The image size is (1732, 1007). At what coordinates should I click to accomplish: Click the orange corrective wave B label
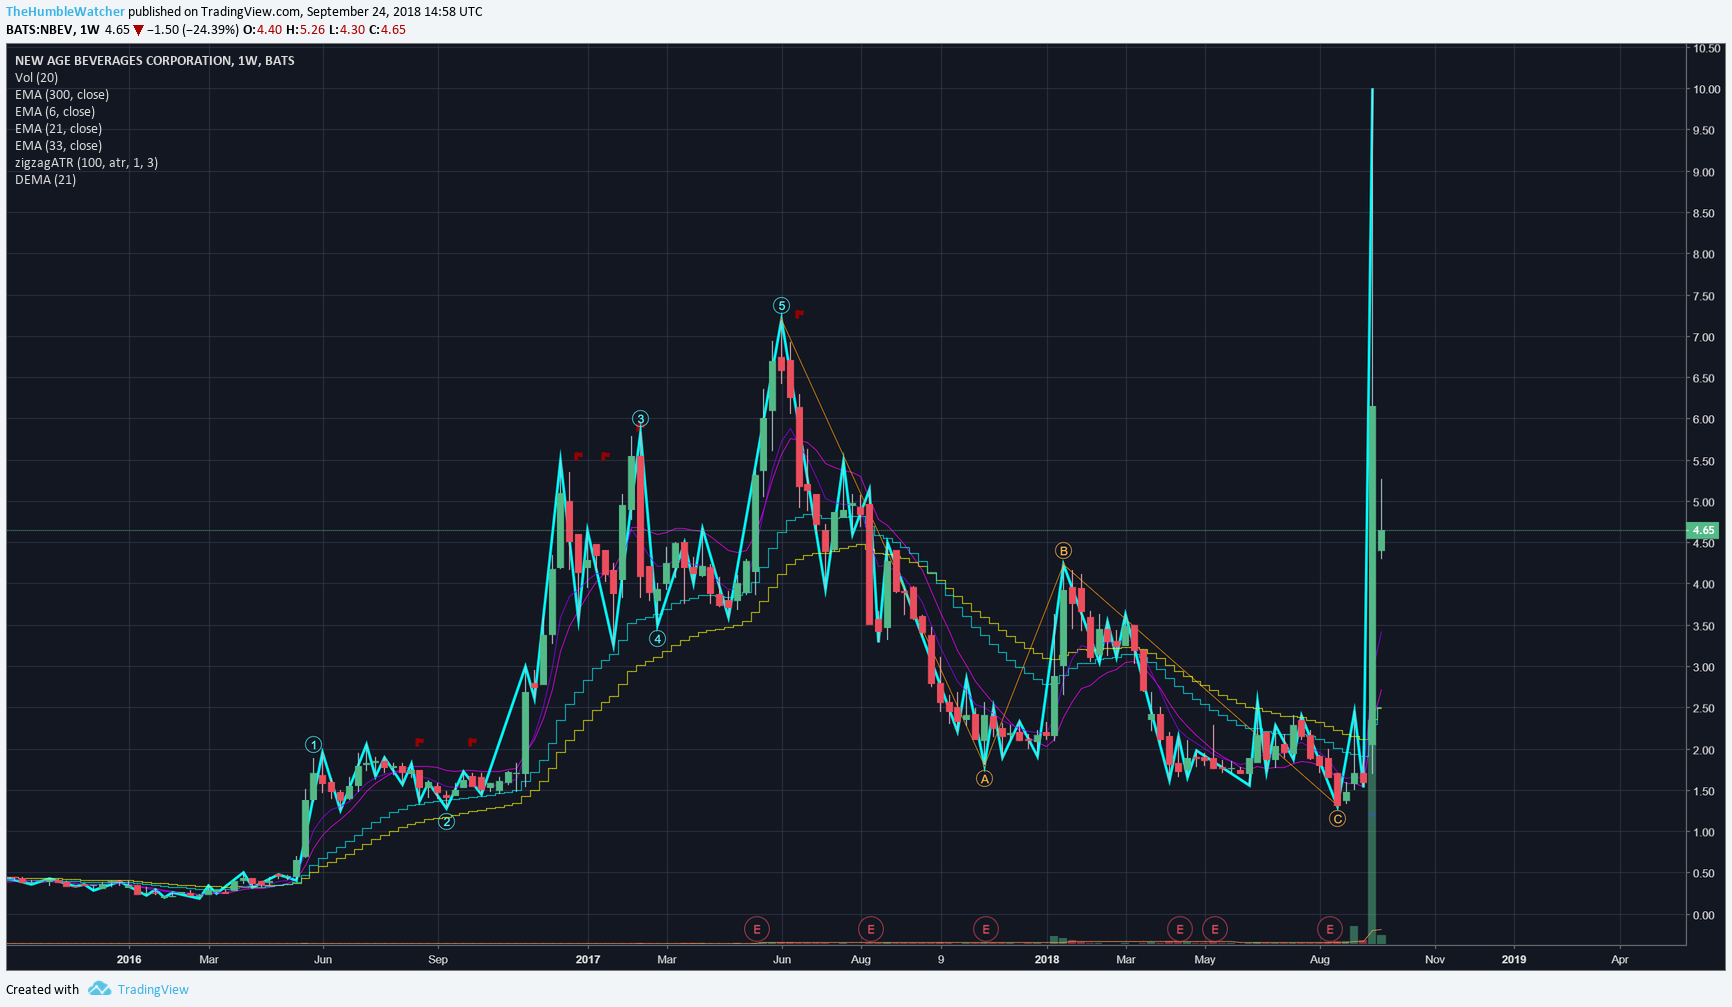[x=1064, y=551]
